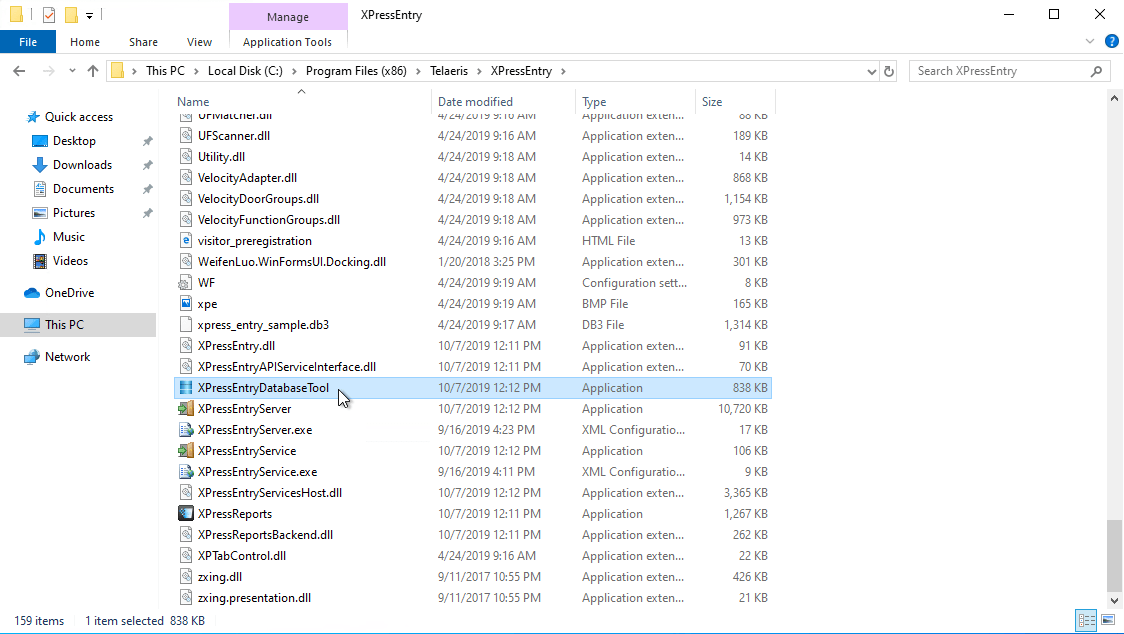Expand chevron after Local Disk (C:)
The width and height of the screenshot is (1124, 634).
tap(294, 71)
